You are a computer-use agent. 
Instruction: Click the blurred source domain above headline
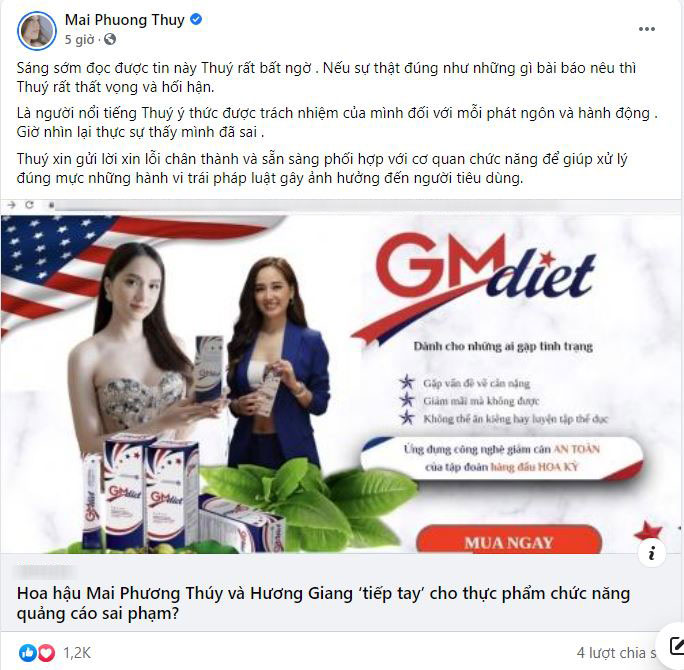pyautogui.click(x=44, y=570)
